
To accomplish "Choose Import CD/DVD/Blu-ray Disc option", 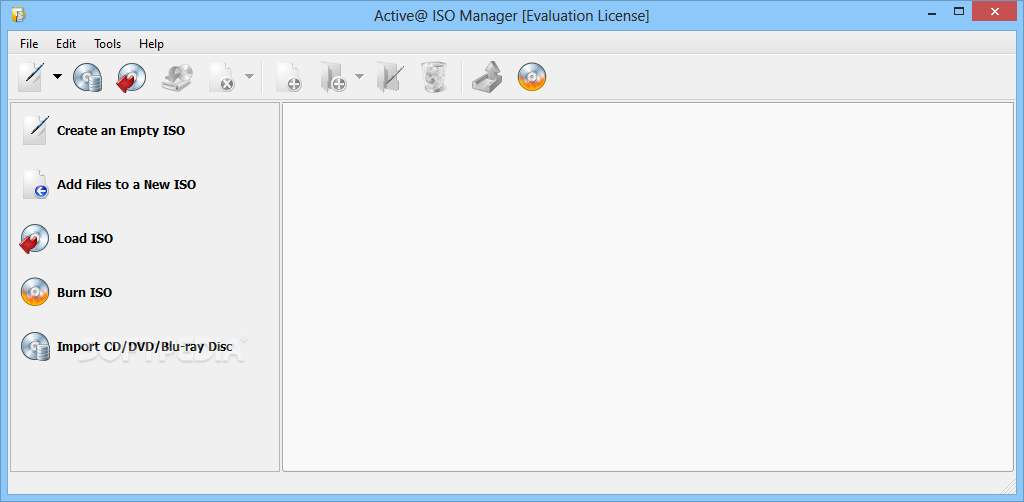I will (127, 347).
